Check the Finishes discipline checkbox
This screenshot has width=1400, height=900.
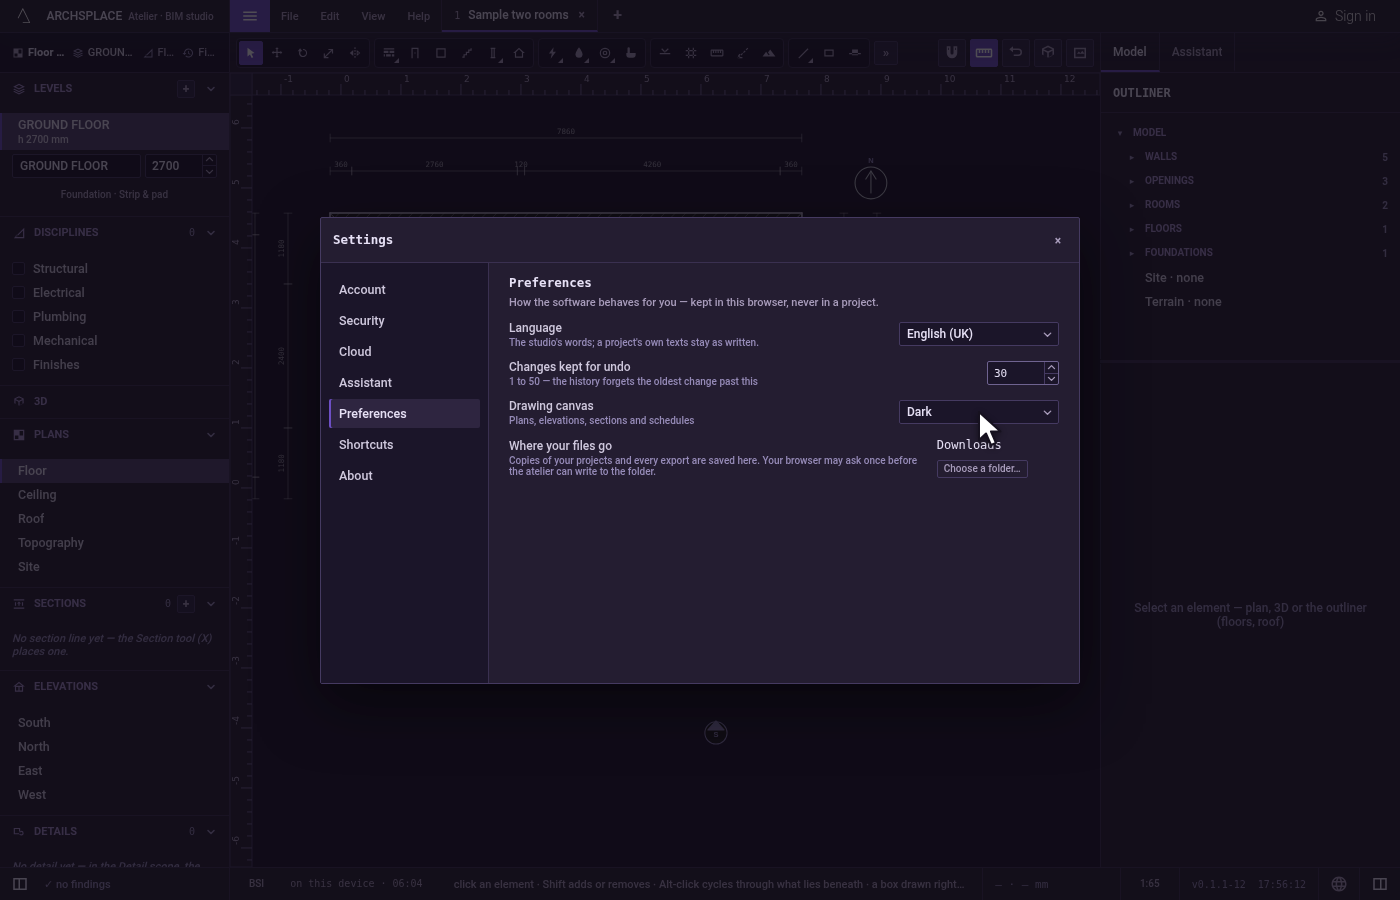point(18,365)
